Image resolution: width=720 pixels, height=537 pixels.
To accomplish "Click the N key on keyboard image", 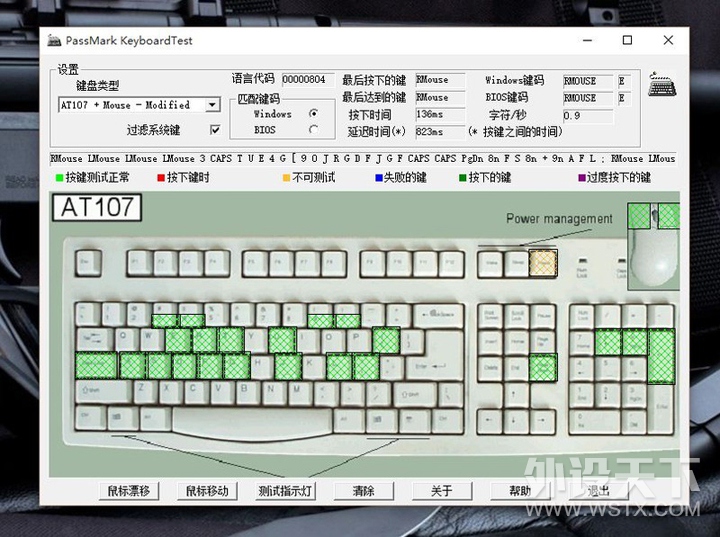I will (x=276, y=393).
